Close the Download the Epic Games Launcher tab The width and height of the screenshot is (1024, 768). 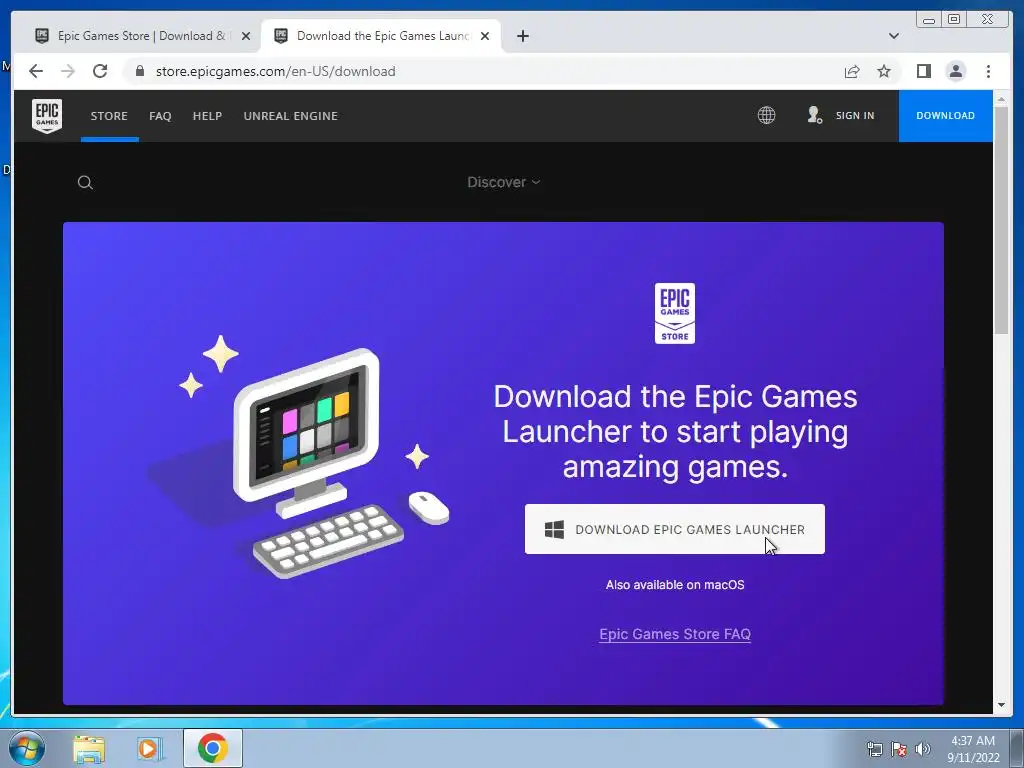pos(485,36)
